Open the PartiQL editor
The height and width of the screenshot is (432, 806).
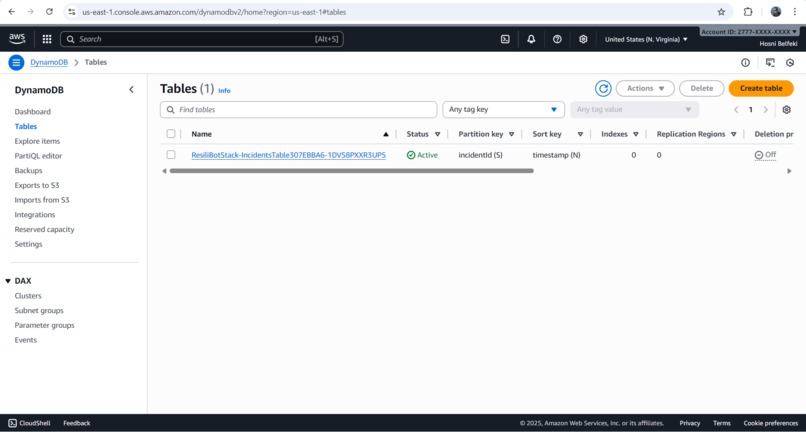pyautogui.click(x=38, y=156)
